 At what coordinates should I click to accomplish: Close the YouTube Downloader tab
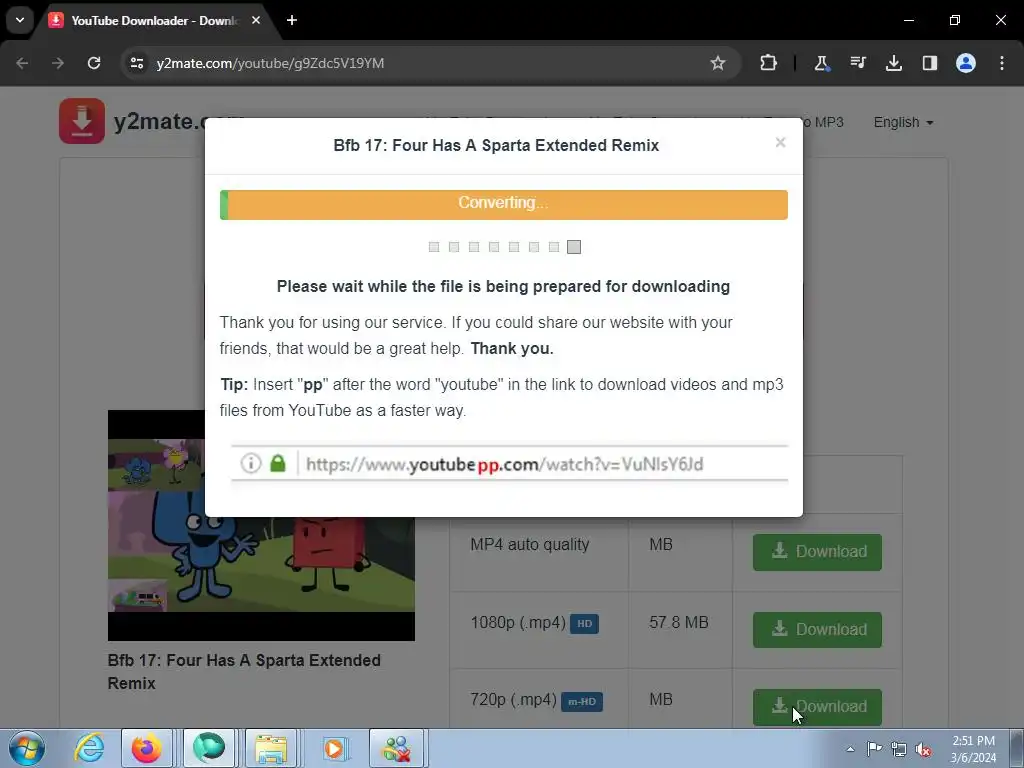(255, 20)
